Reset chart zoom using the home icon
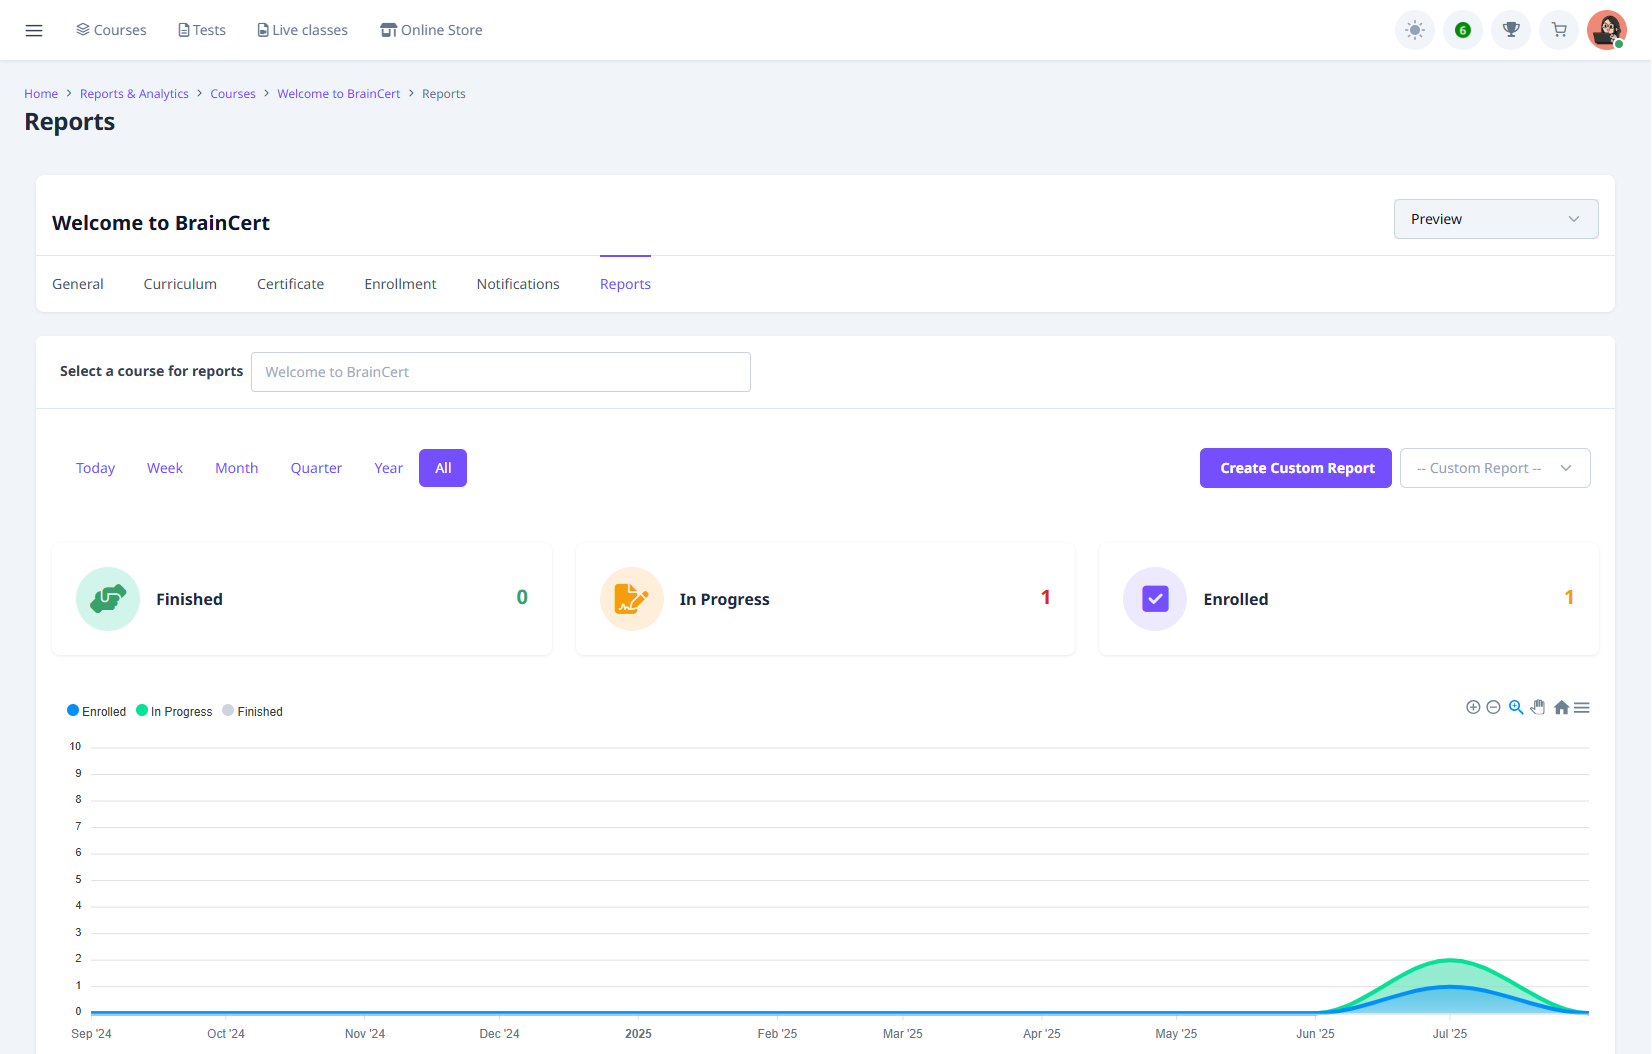The height and width of the screenshot is (1054, 1652). [1561, 707]
